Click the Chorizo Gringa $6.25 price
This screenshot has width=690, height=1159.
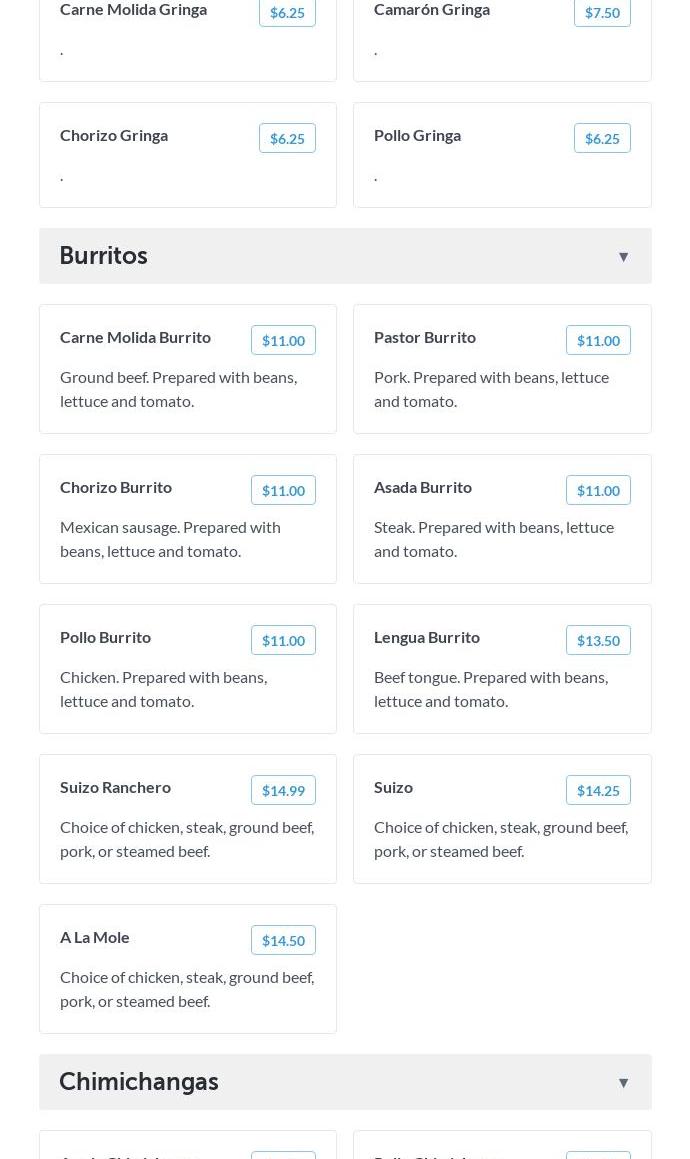point(287,138)
